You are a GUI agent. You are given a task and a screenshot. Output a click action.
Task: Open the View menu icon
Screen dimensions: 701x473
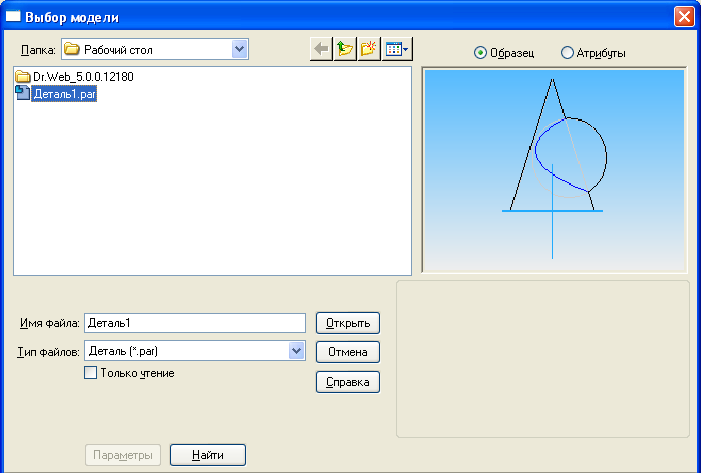click(397, 49)
